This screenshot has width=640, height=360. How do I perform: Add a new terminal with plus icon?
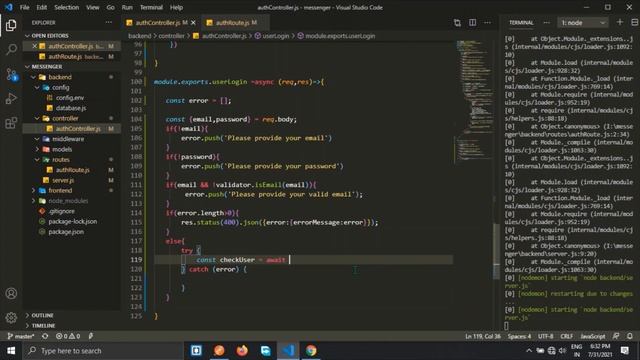coord(620,22)
